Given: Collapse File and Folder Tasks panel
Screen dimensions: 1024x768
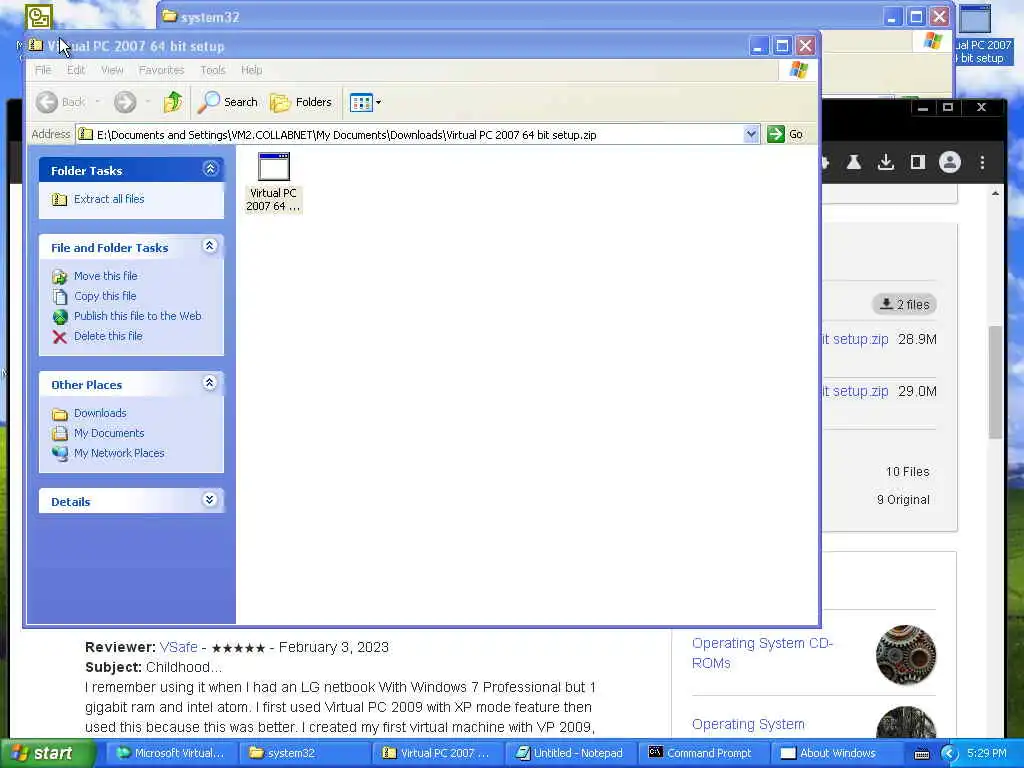Looking at the screenshot, I should click(210, 246).
